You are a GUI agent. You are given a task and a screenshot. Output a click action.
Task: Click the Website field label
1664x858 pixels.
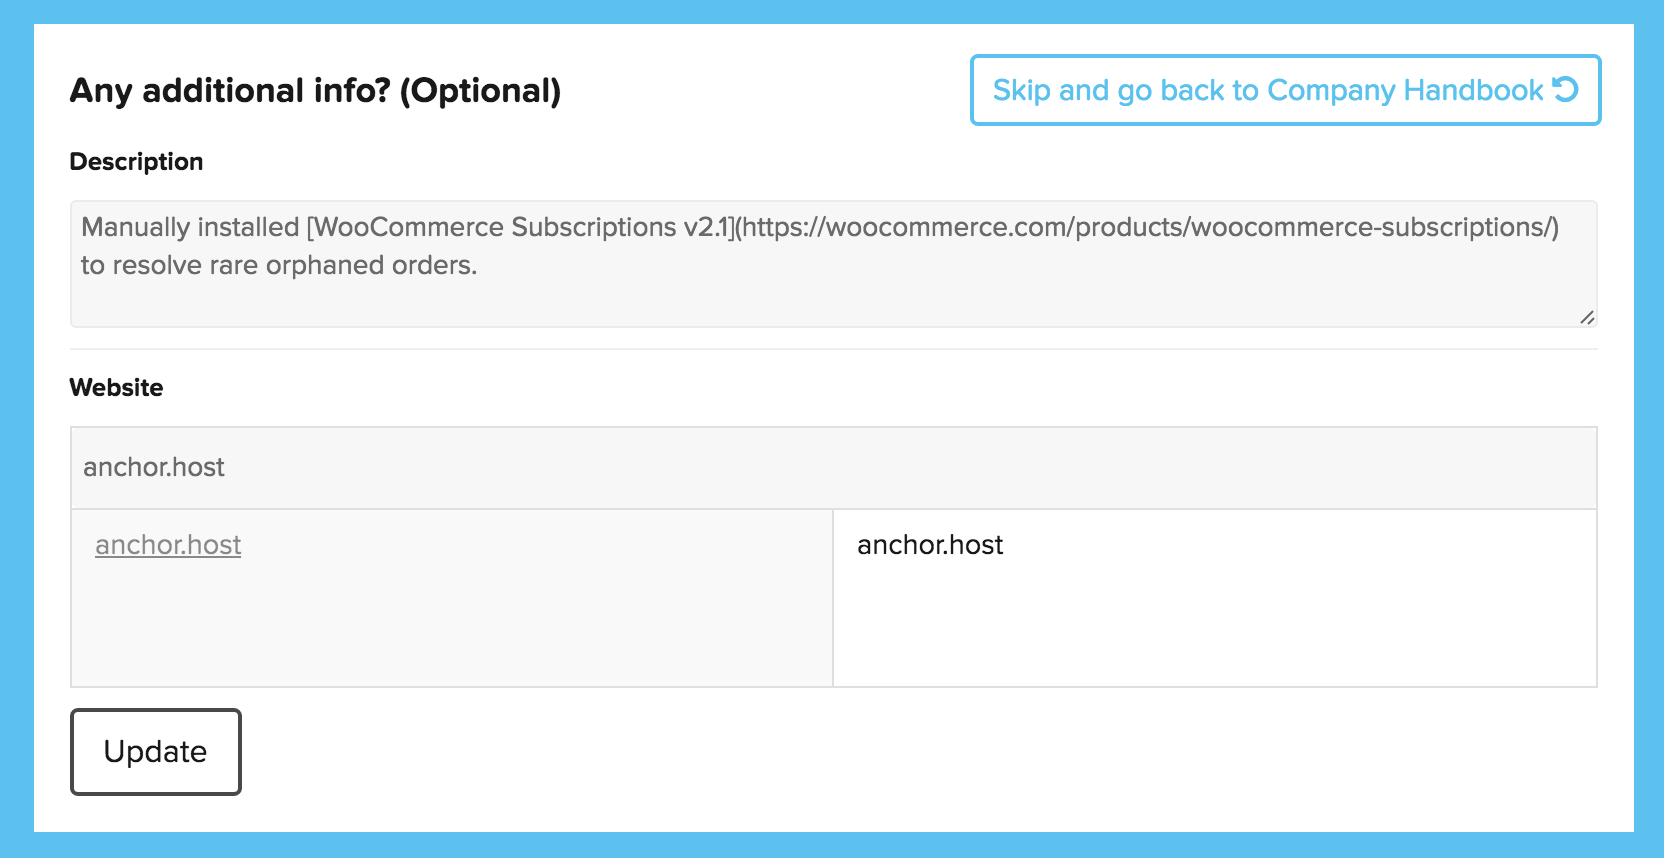coord(116,388)
